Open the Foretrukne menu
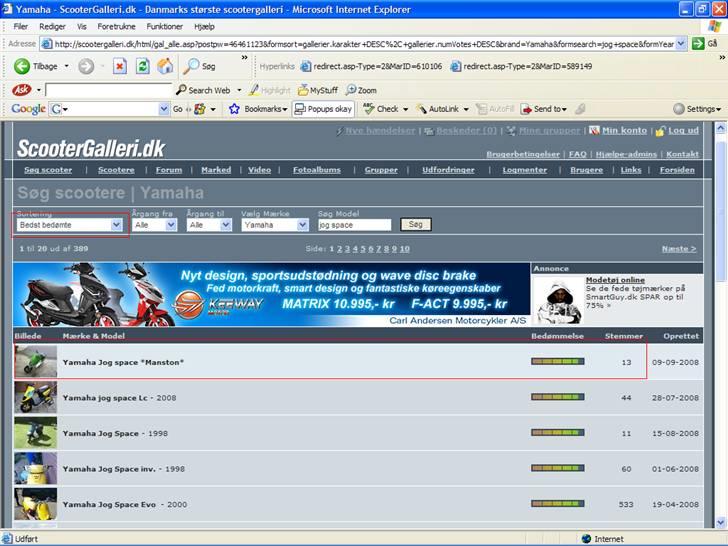This screenshot has height=546, width=728. (116, 26)
